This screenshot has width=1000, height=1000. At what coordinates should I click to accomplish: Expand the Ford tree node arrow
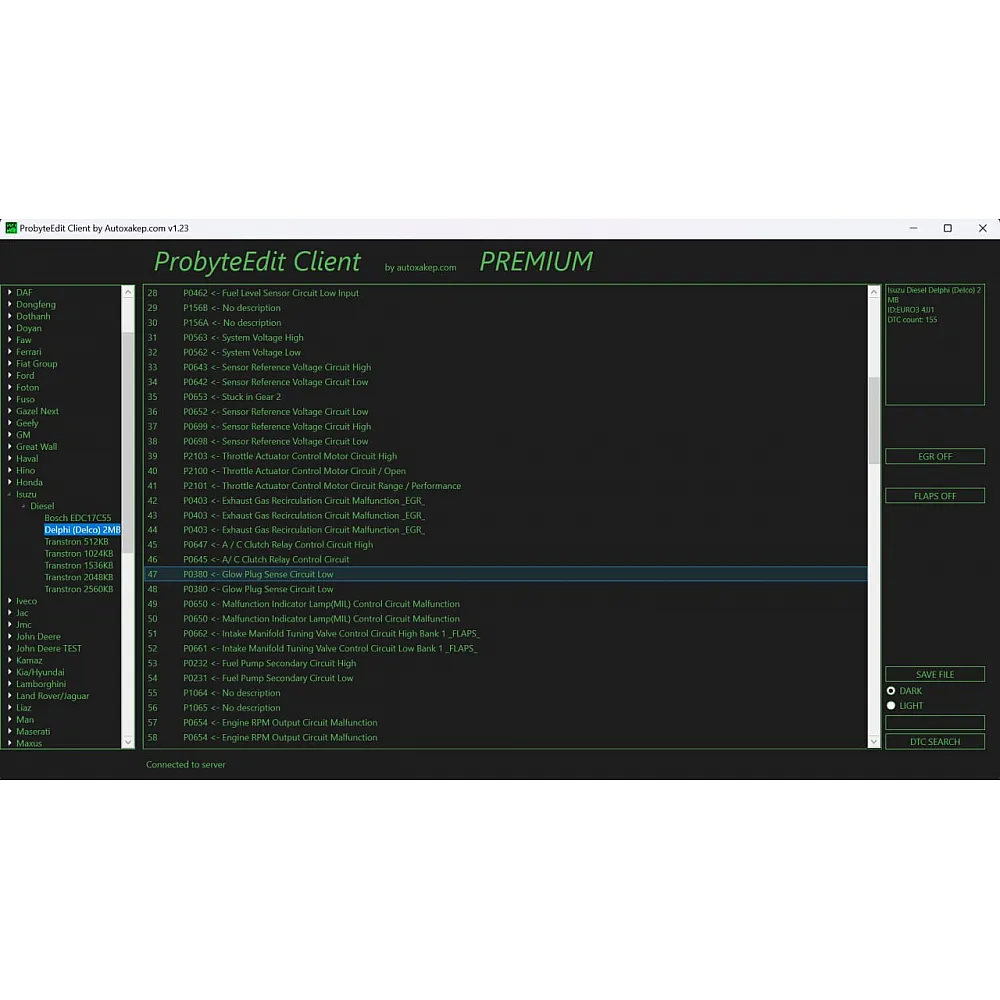tap(9, 376)
